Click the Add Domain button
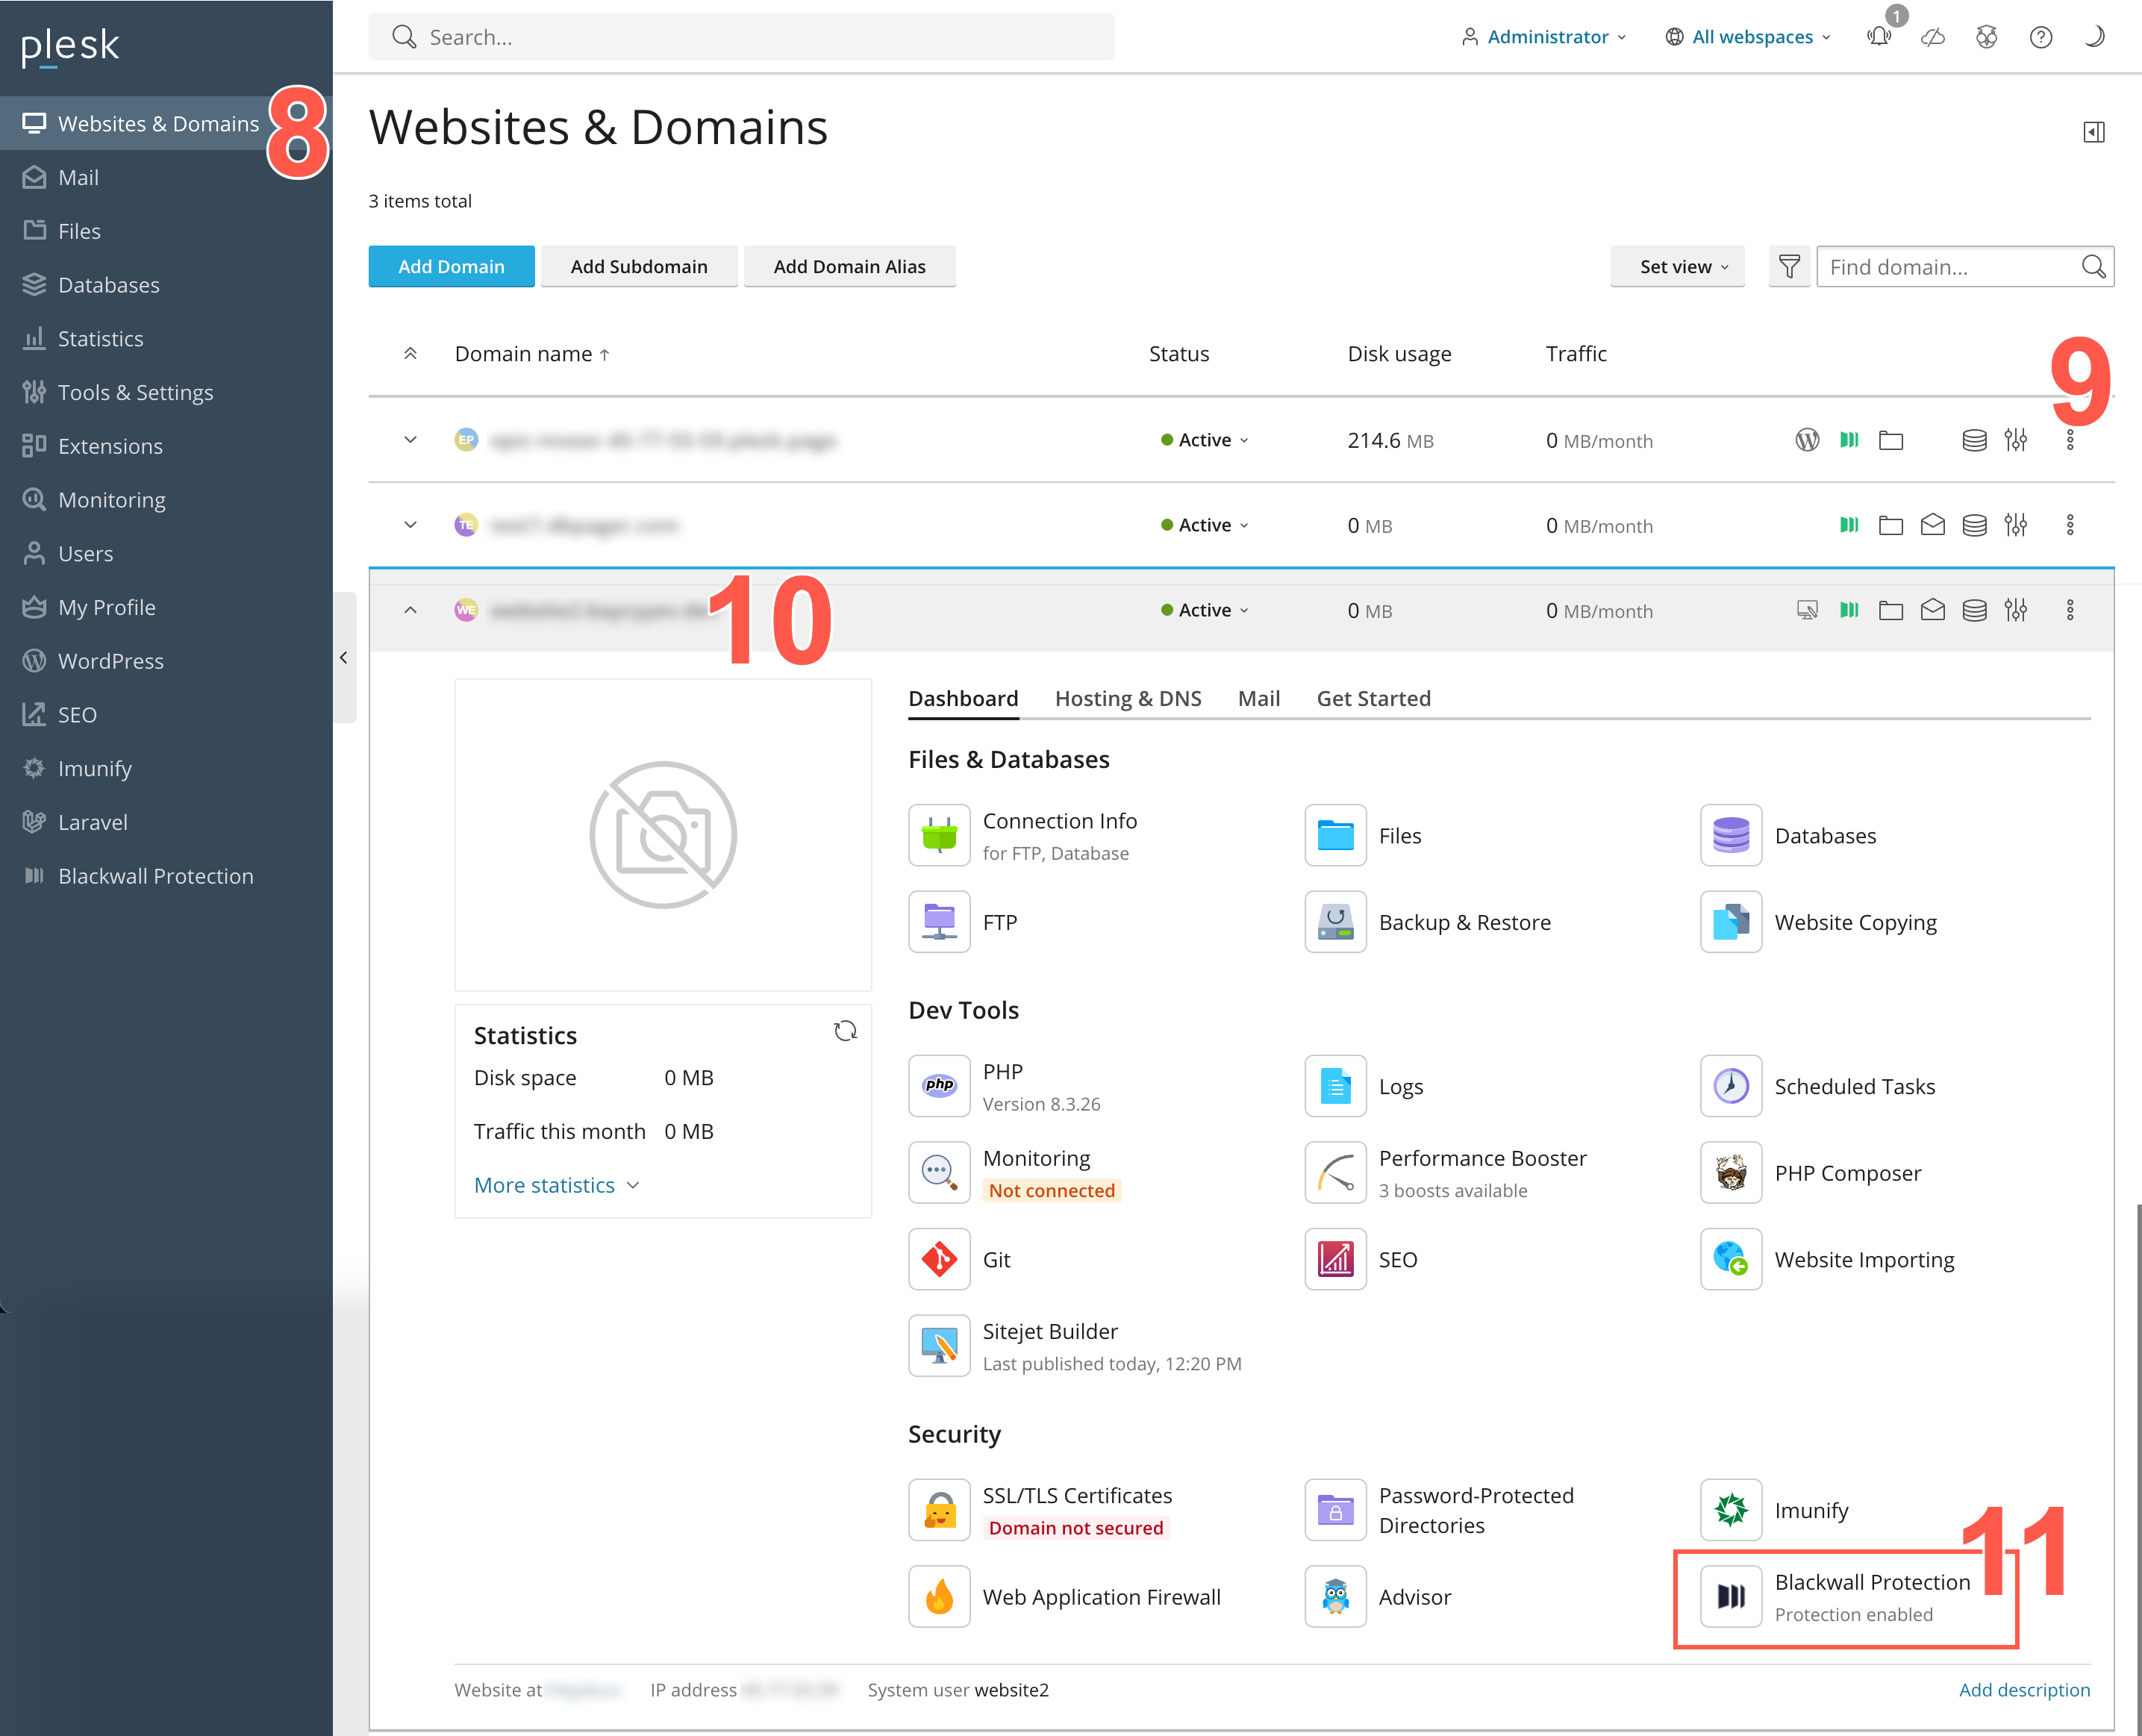Viewport: 2142px width, 1736px height. [x=451, y=267]
